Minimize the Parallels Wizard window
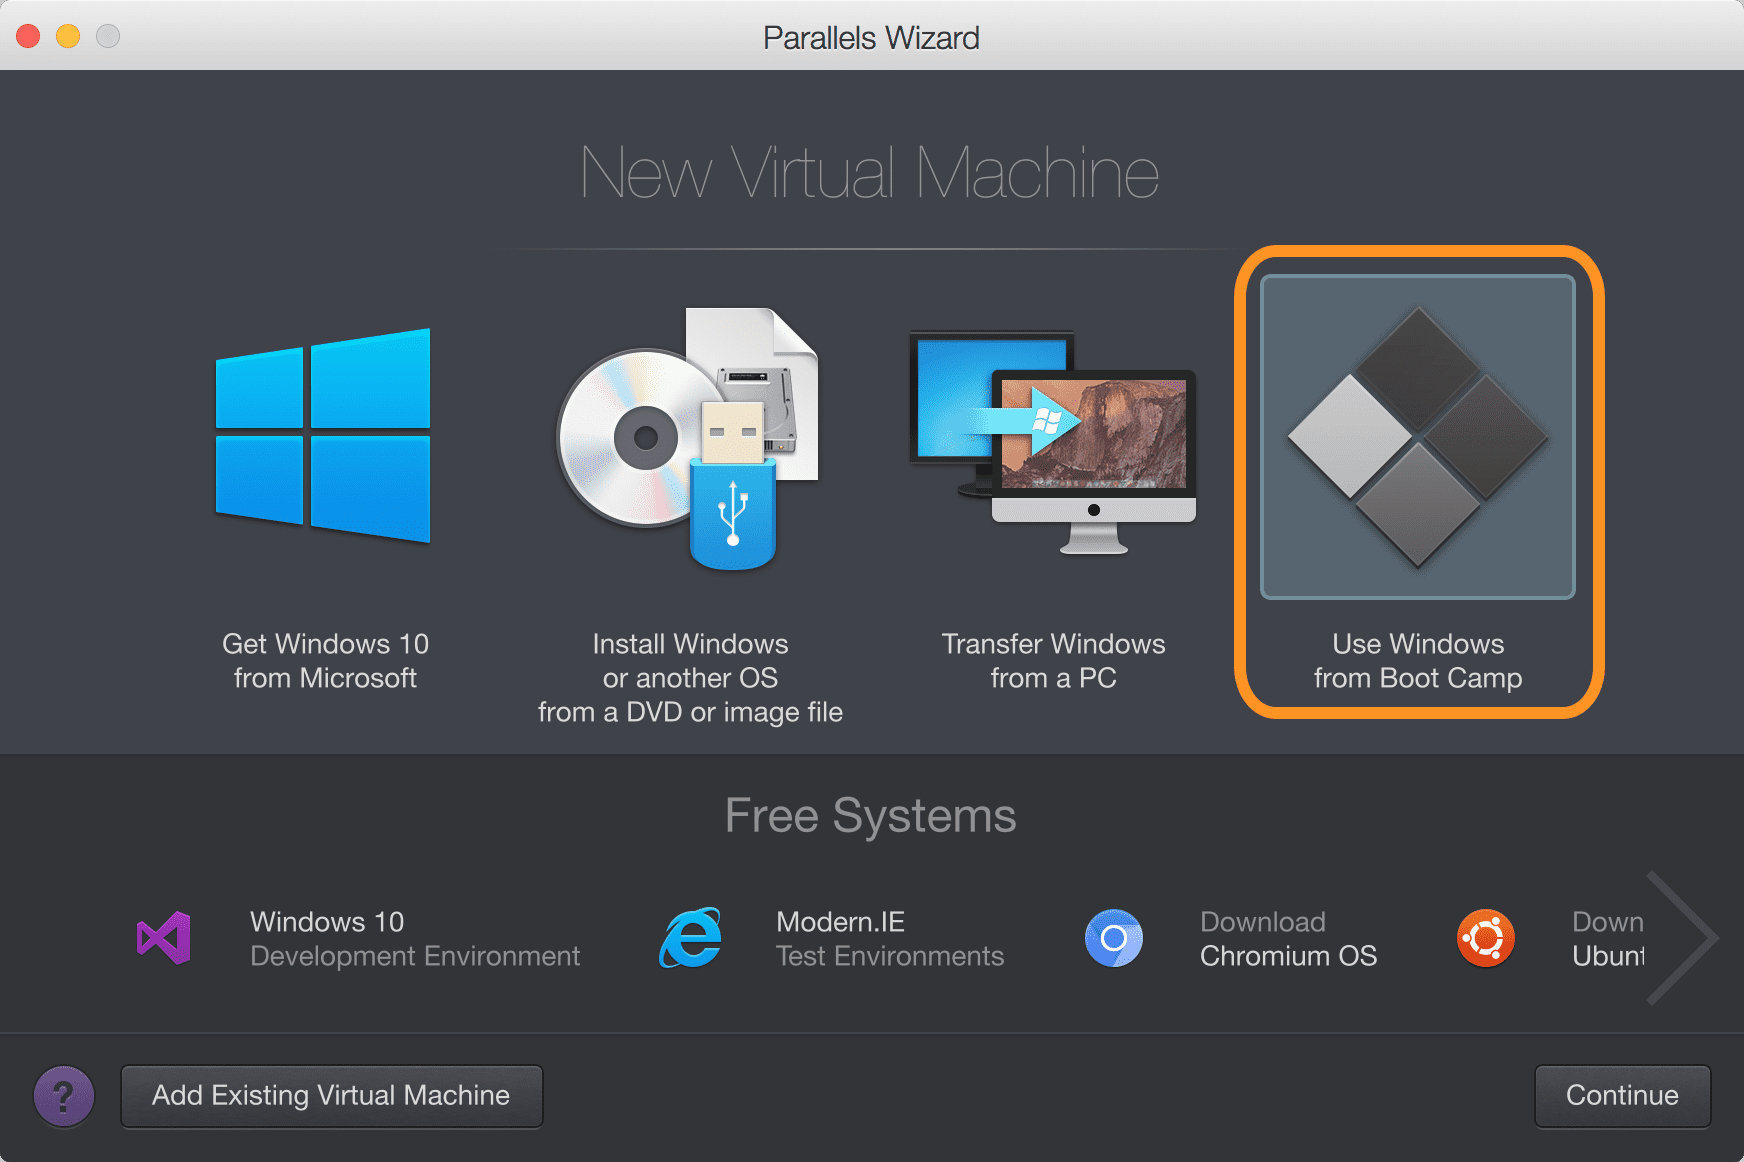The width and height of the screenshot is (1744, 1162). [68, 36]
